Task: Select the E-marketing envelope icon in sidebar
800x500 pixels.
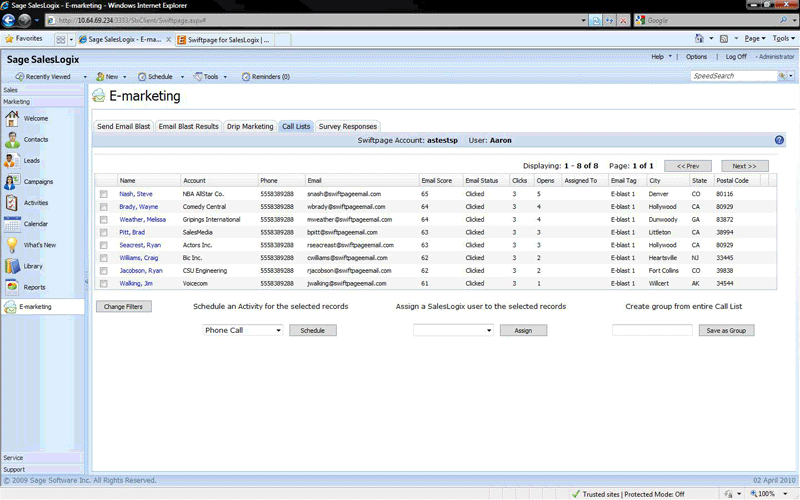Action: click(x=10, y=307)
